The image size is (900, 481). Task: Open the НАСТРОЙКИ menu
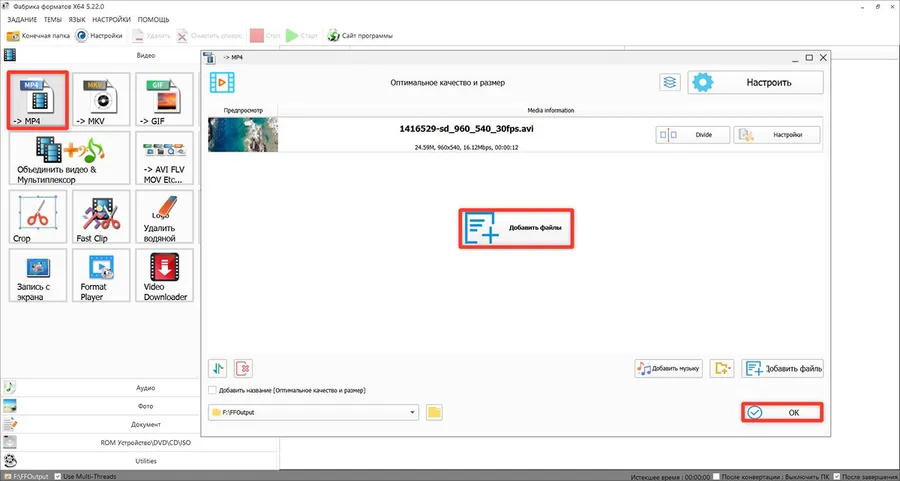coord(111,20)
